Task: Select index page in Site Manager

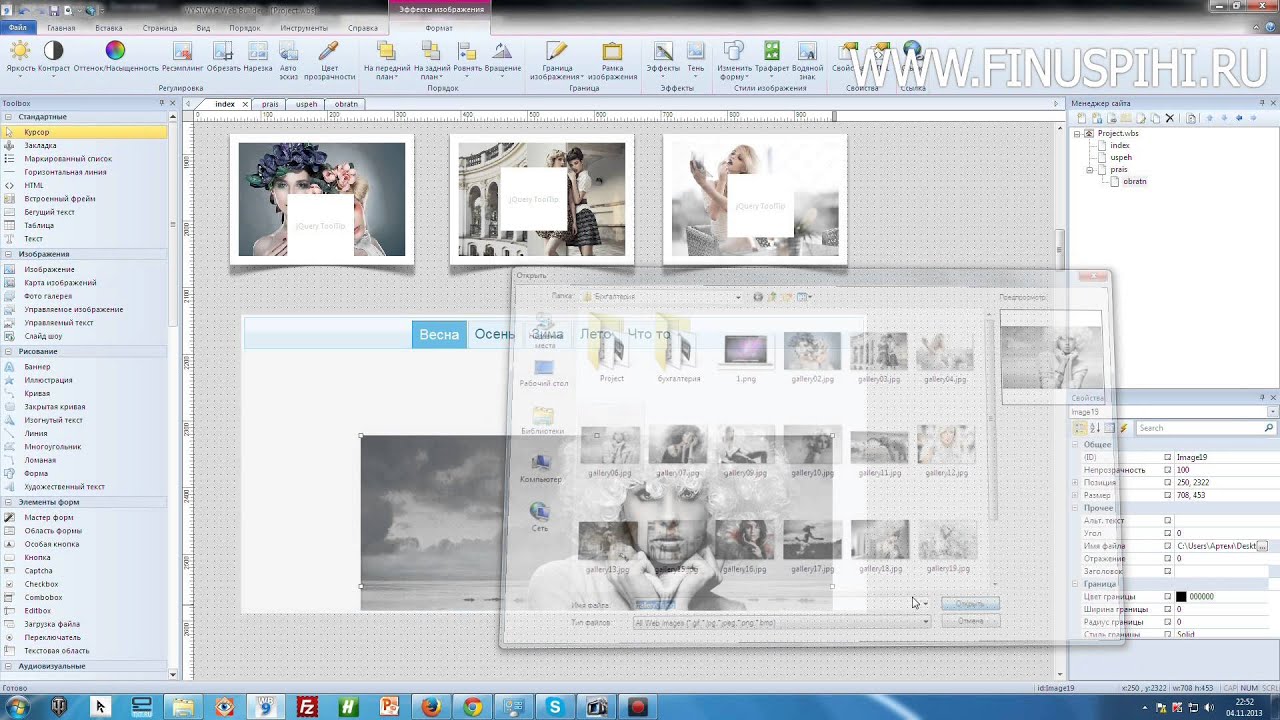Action: click(1119, 145)
